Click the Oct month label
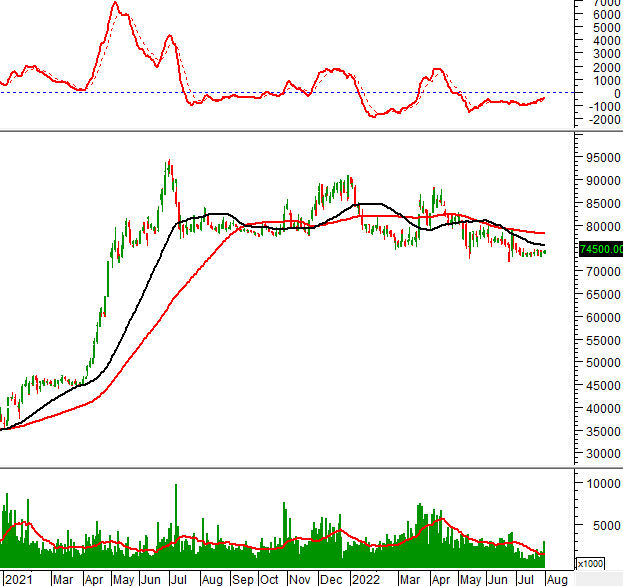Viewport: 623px width, 586px height. click(x=270, y=579)
